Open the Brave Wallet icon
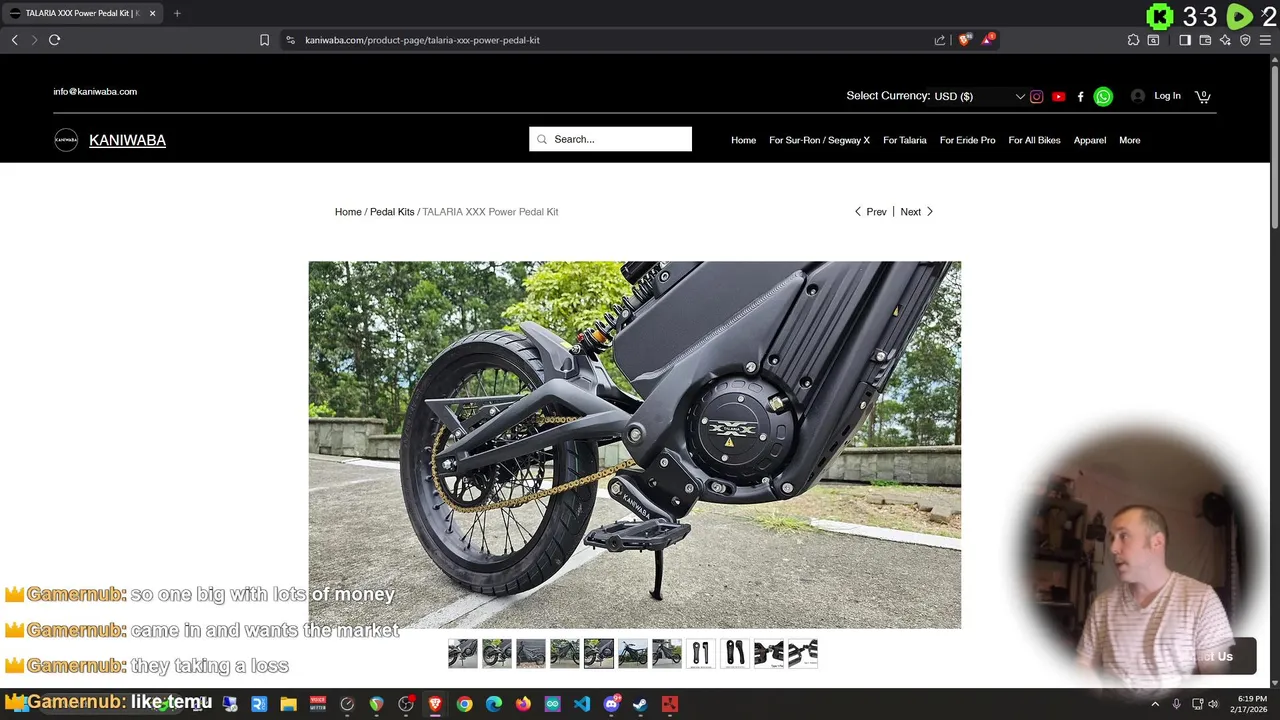 point(1205,40)
